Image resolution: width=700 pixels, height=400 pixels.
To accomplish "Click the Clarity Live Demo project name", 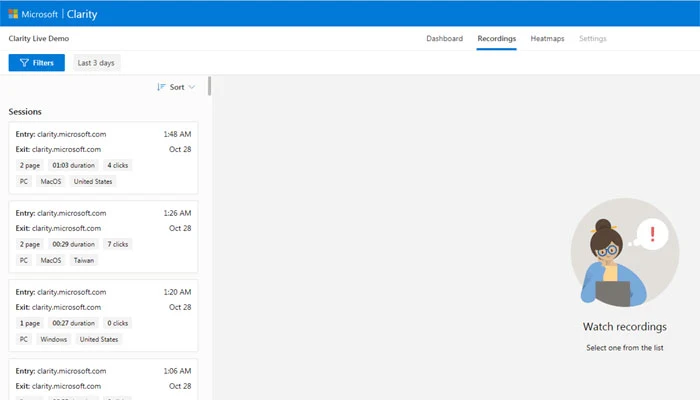I will 39,38.
